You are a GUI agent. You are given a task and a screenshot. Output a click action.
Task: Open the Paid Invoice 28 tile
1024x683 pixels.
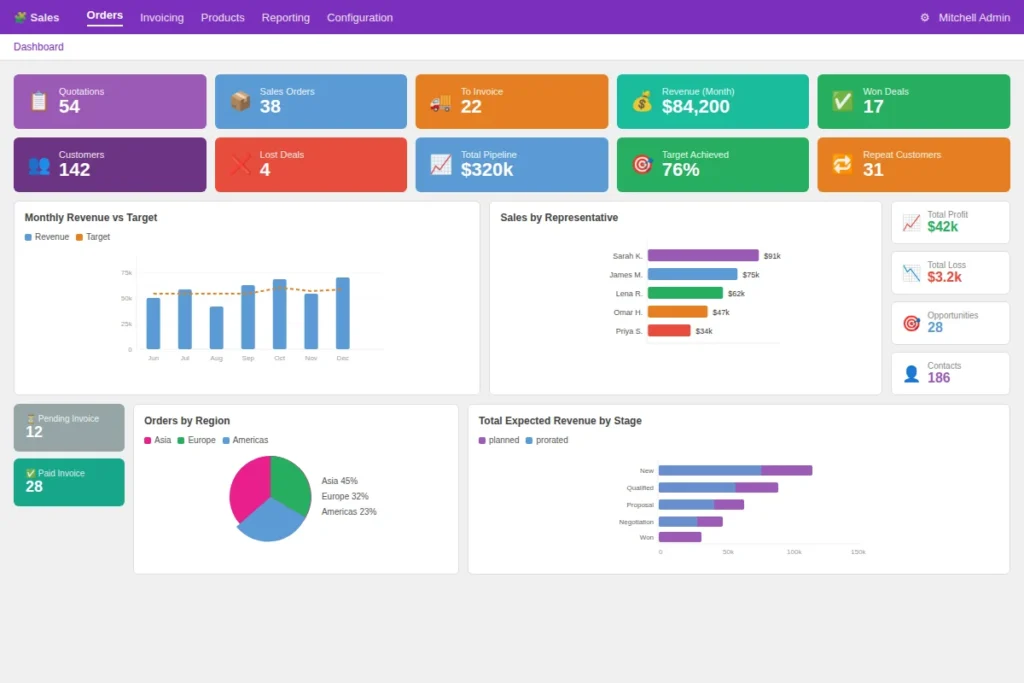[x=69, y=483]
